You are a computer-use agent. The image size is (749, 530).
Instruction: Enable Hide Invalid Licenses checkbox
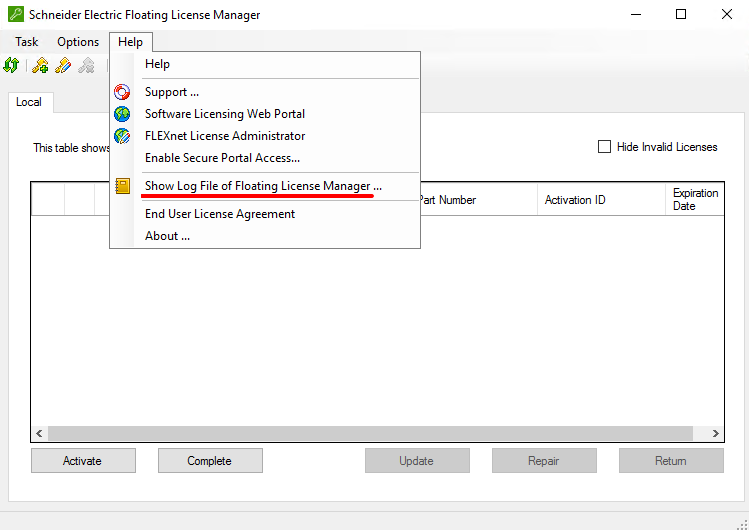coord(604,147)
